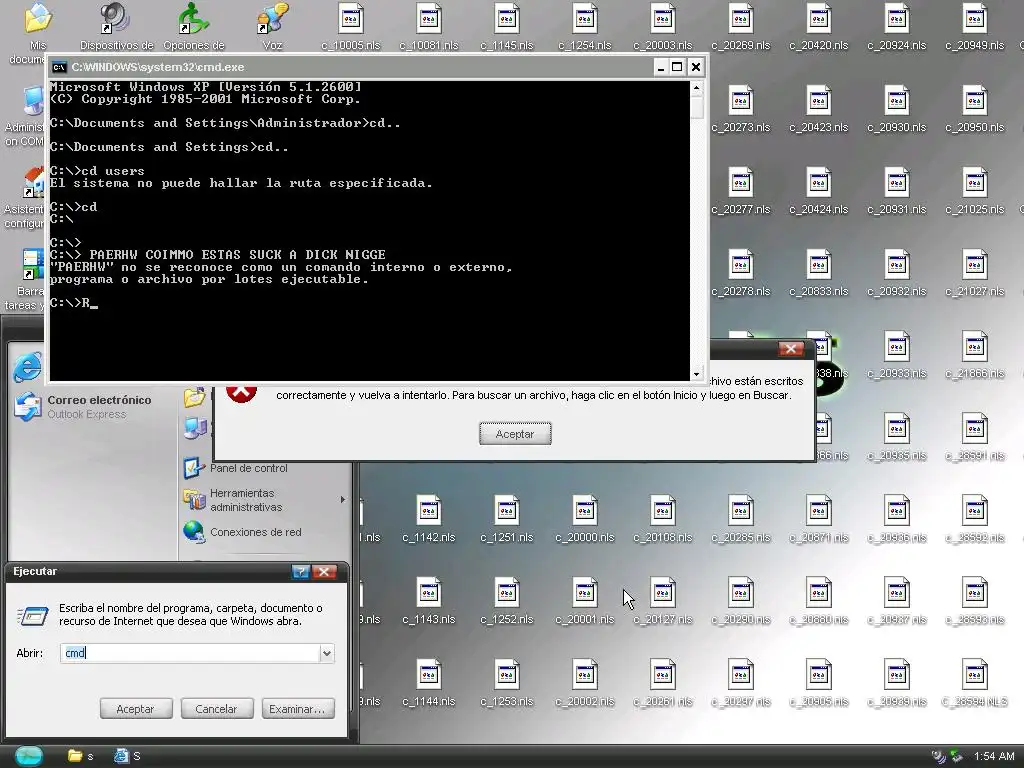Select the Dispositivos de sonido shortcut
The width and height of the screenshot is (1024, 768).
tap(116, 28)
